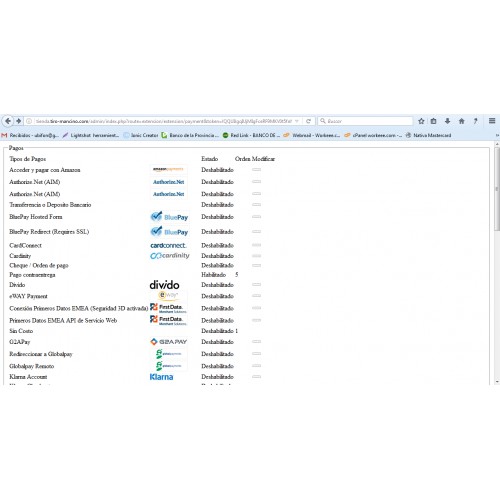Image resolution: width=500 pixels, height=500 pixels.
Task: Click Modificar button for BluePay Hosted Form
Action: [x=256, y=217]
